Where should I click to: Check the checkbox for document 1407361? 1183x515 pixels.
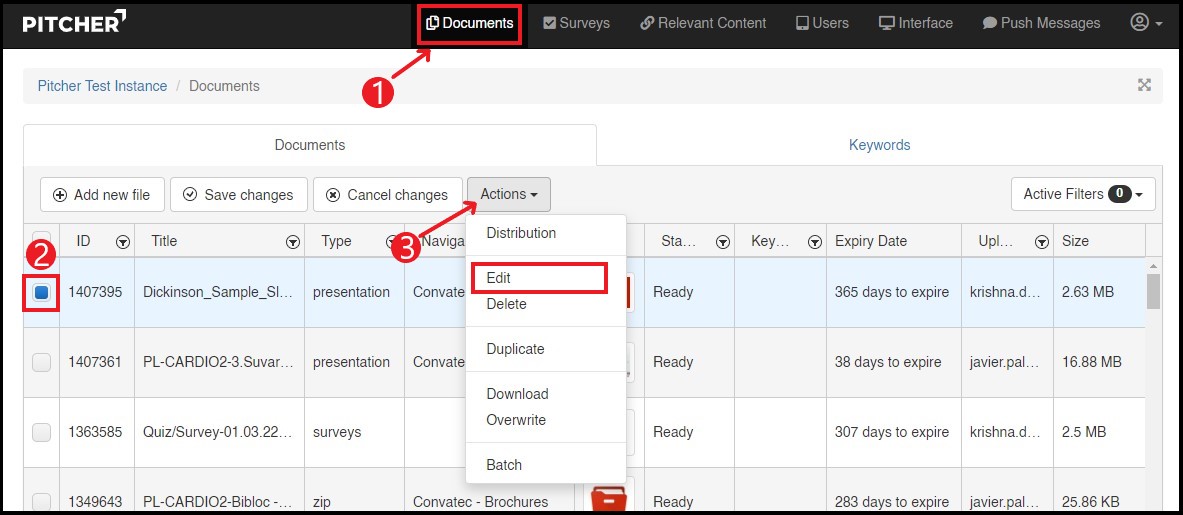(x=42, y=362)
